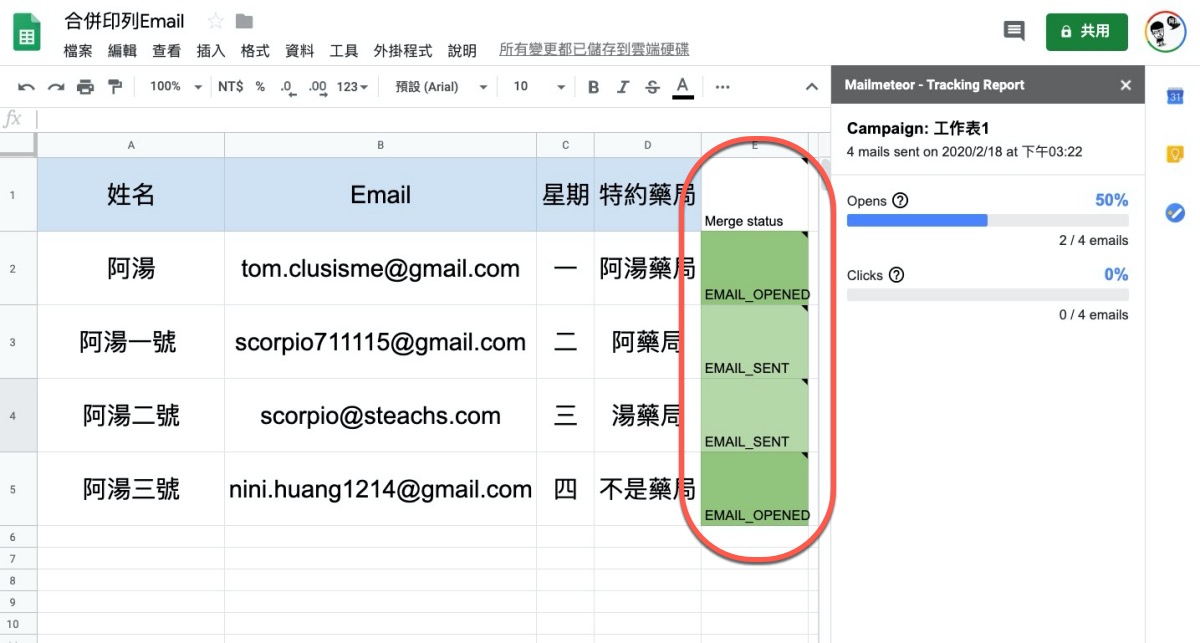Screen dimensions: 1200x643
Task: Activate the paint format tool
Action: (x=115, y=87)
